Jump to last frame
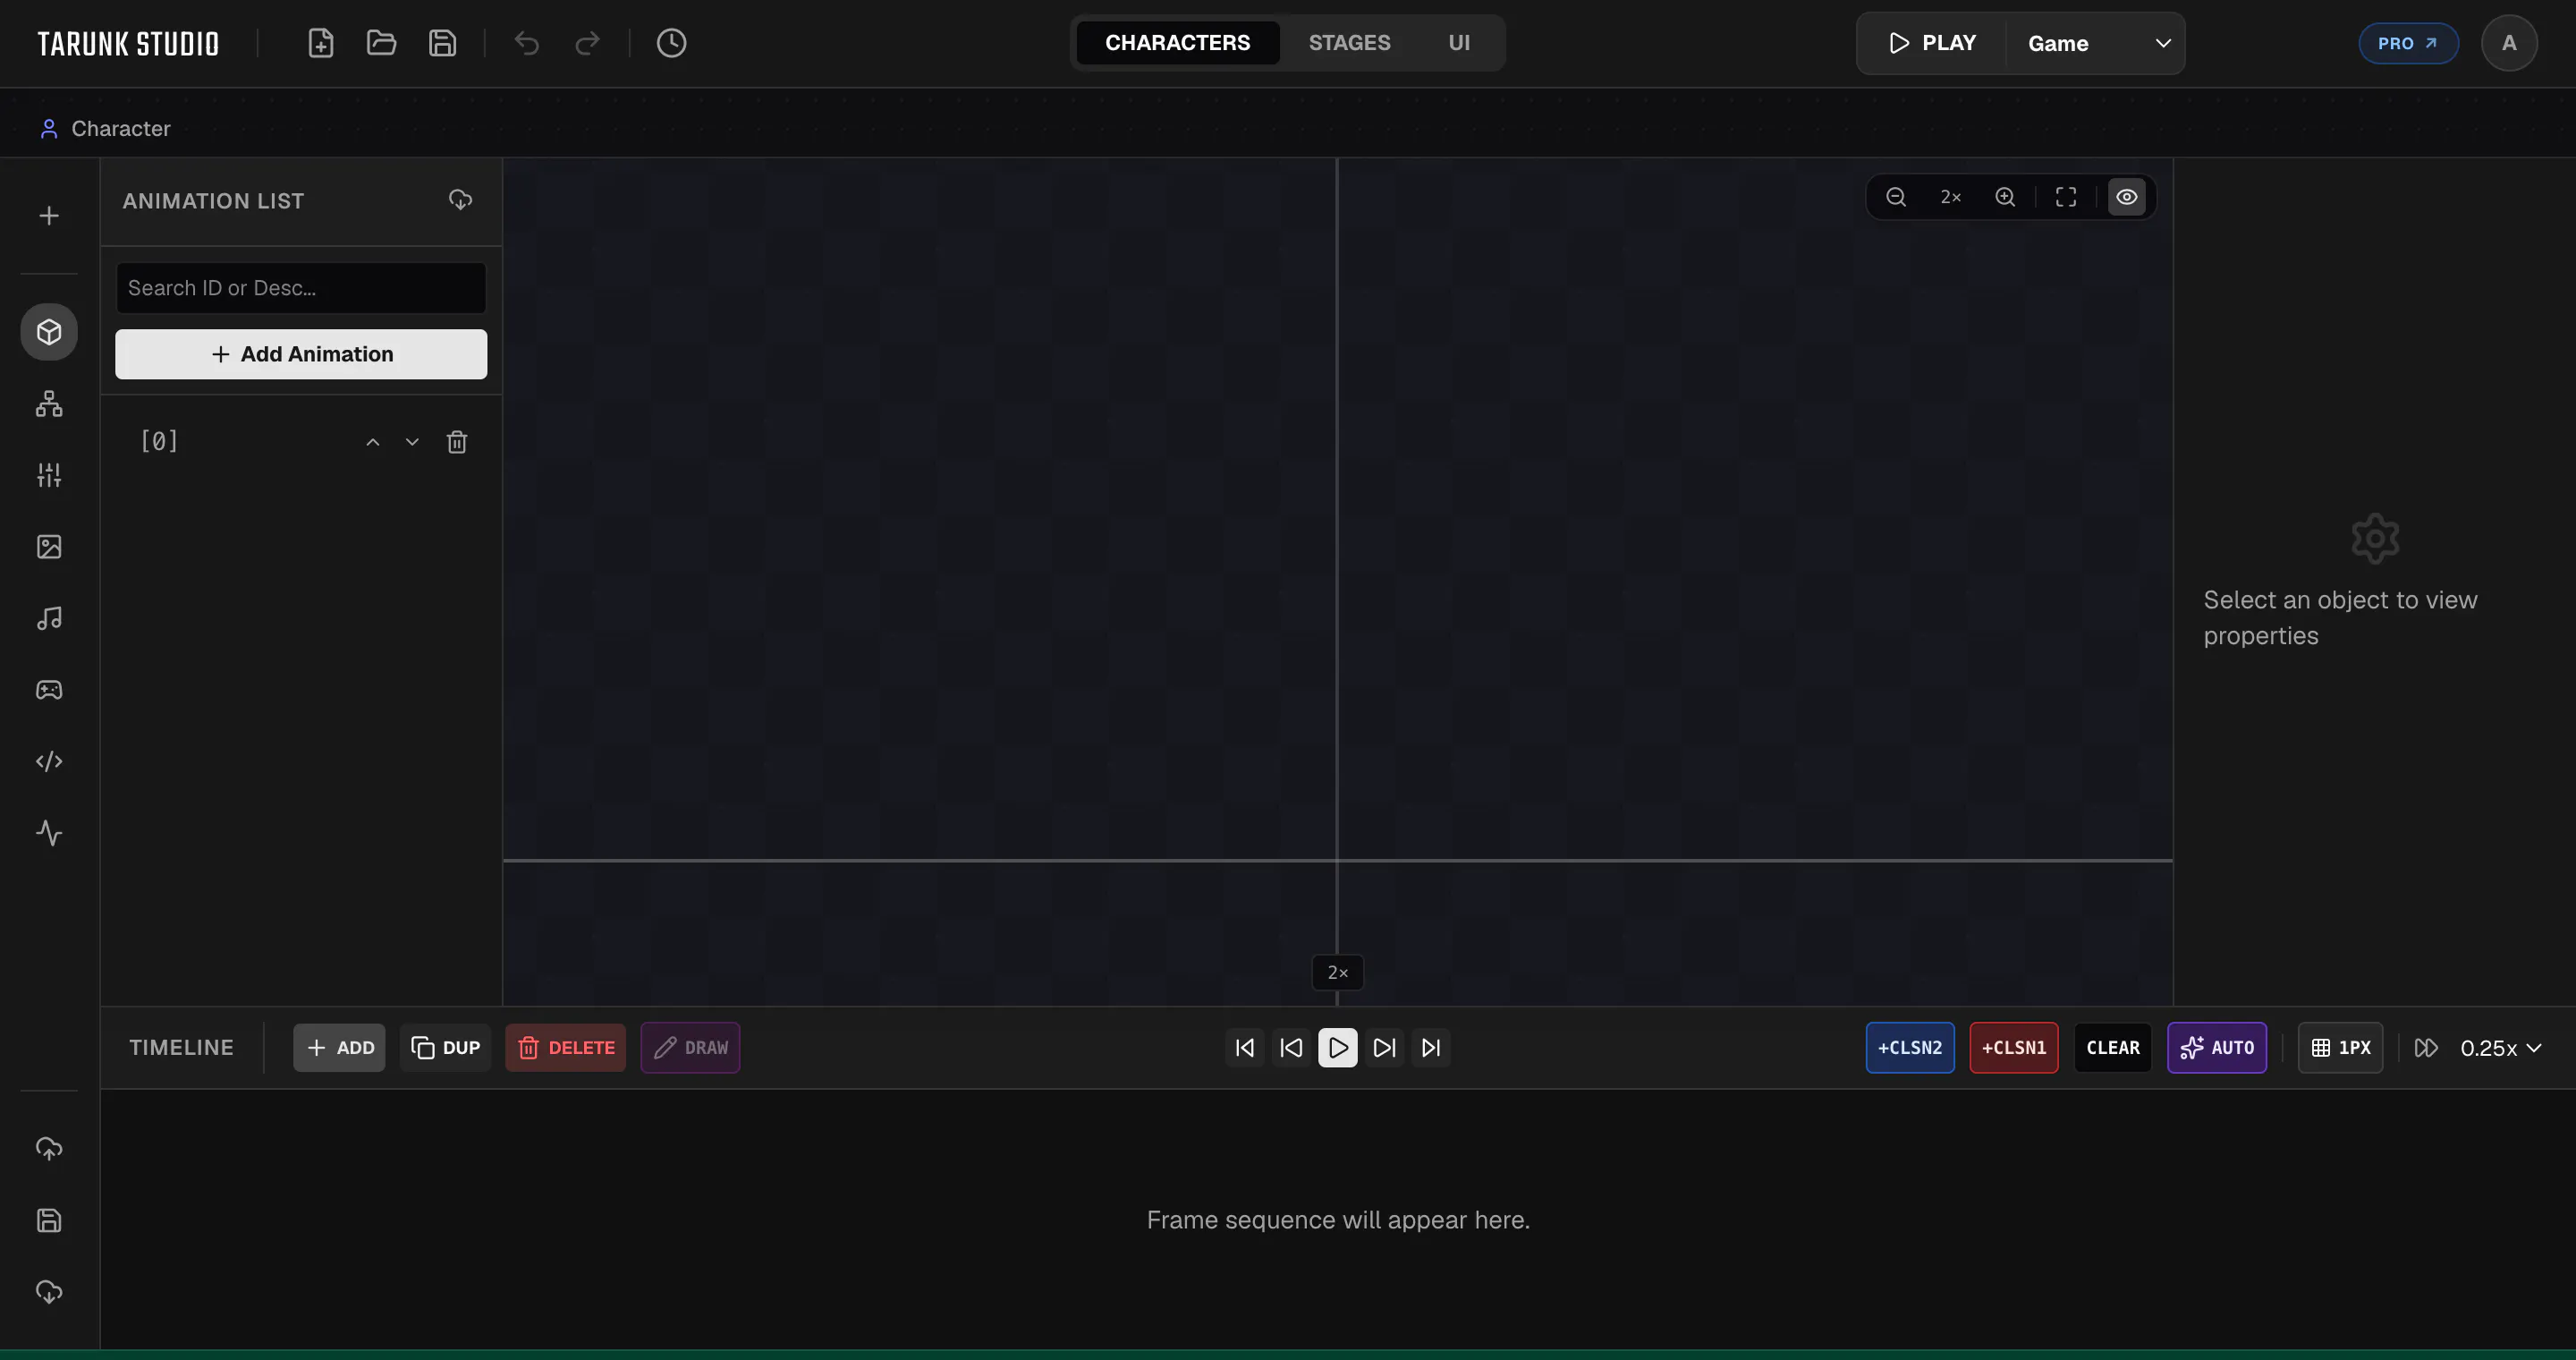 (1431, 1048)
